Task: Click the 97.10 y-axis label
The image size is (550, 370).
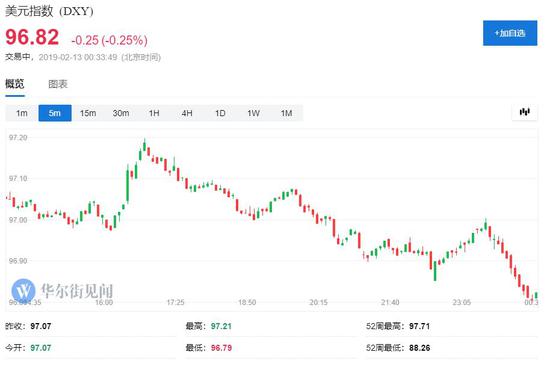Action: 18,179
